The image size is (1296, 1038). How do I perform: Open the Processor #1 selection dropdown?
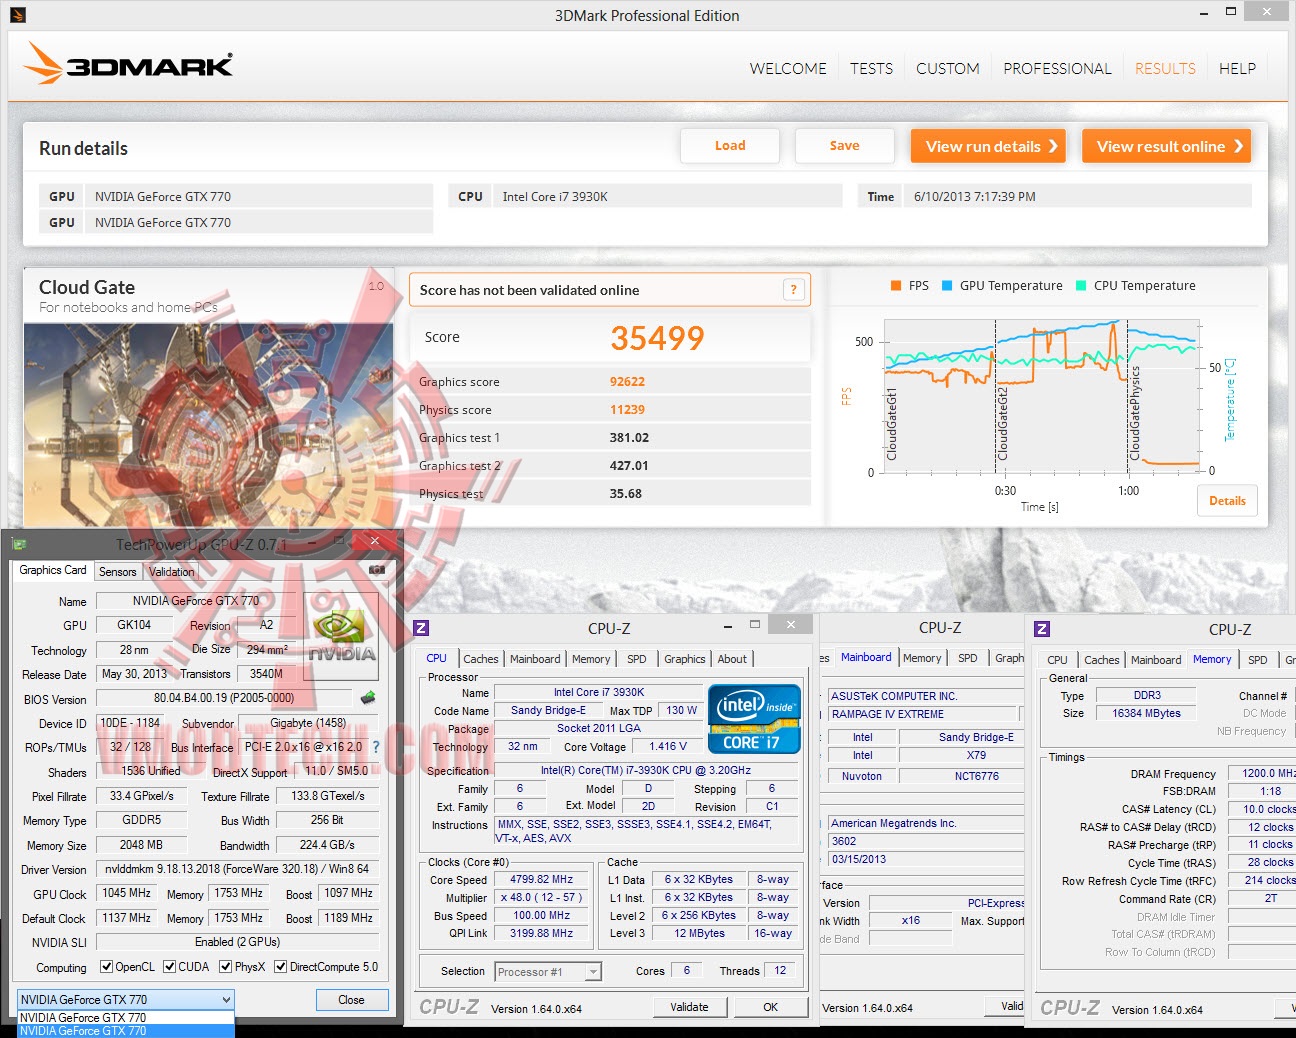[x=548, y=972]
